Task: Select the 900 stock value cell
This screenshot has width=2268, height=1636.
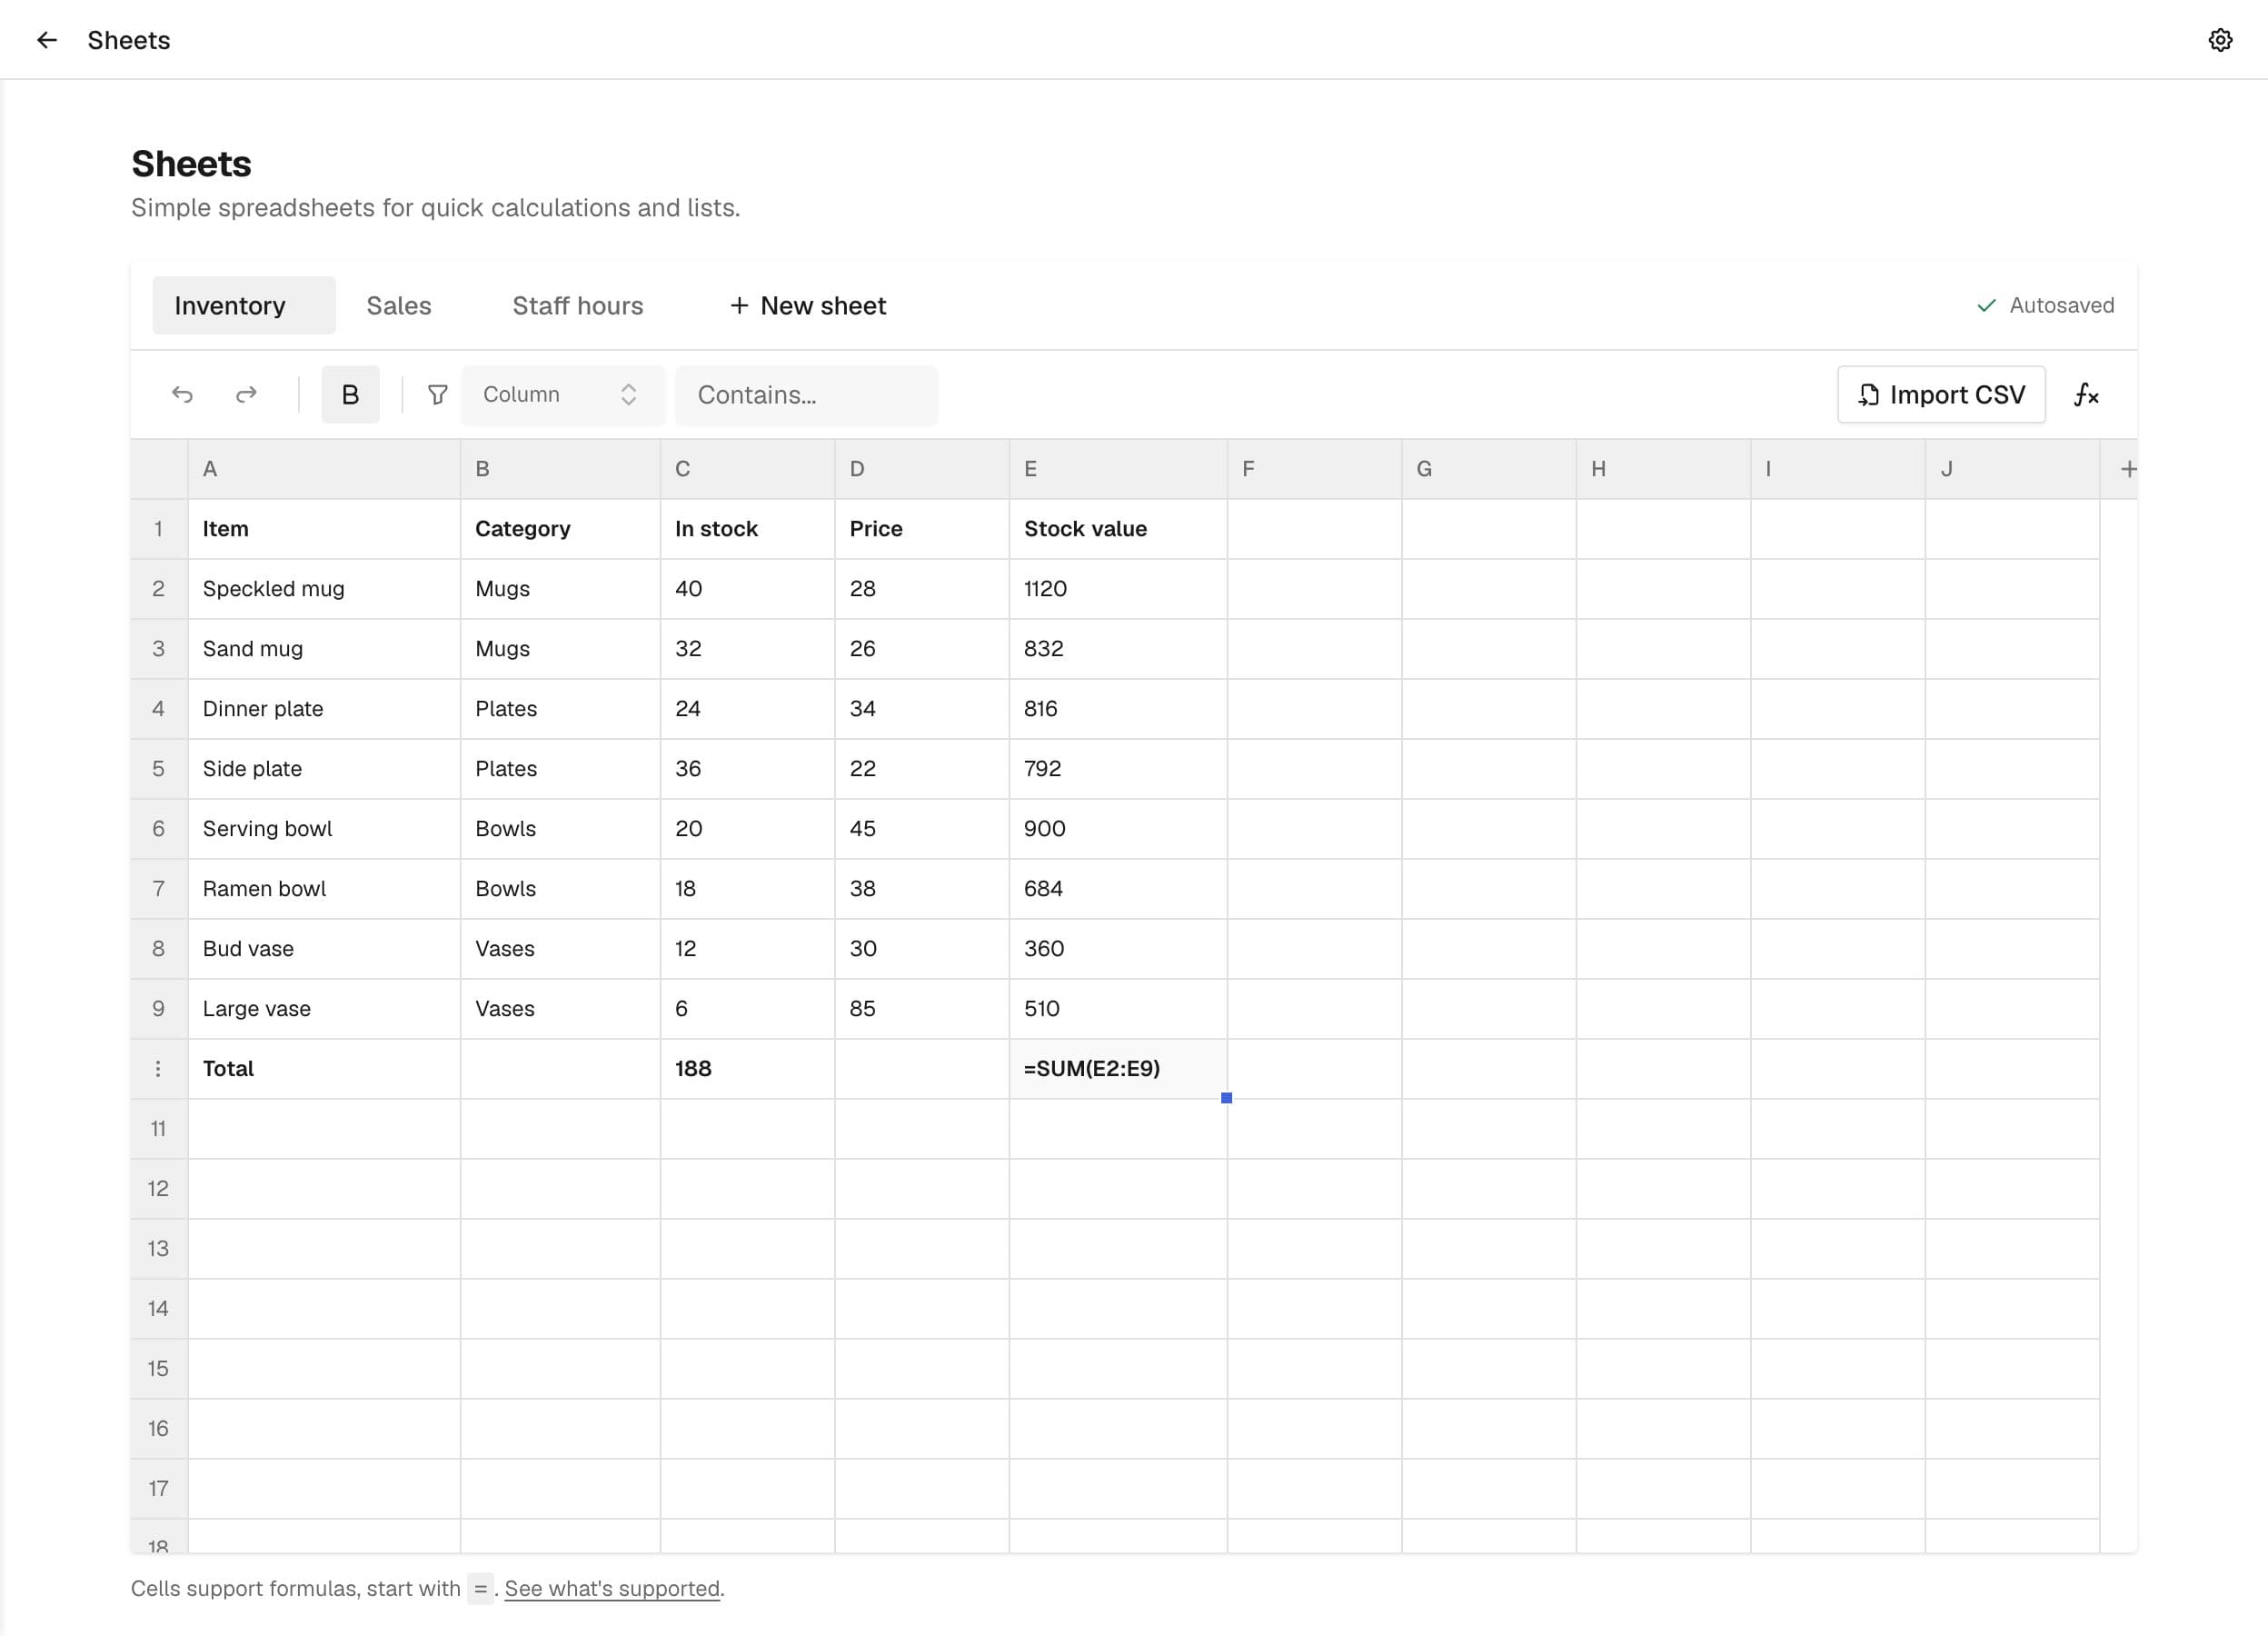Action: (1118, 829)
